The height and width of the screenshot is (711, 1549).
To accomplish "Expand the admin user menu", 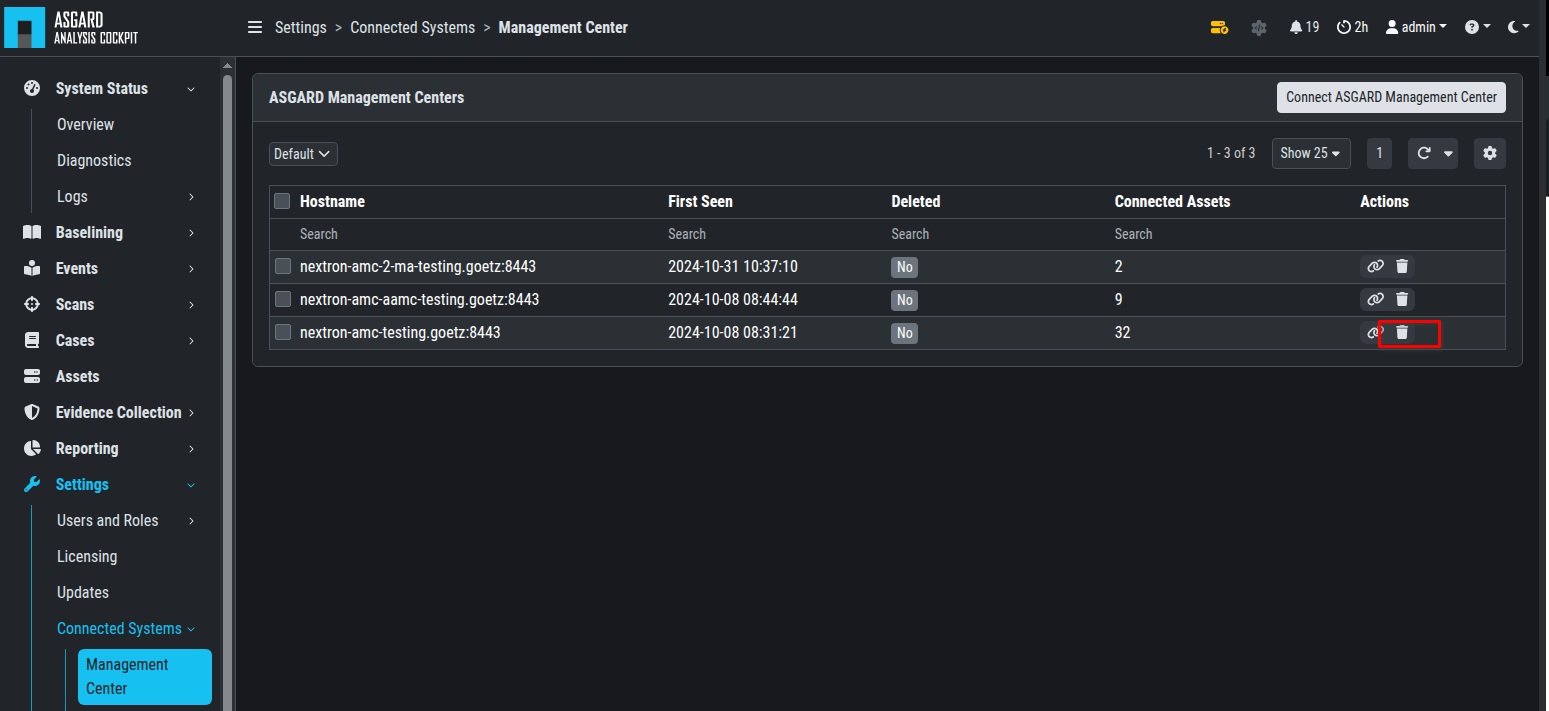I will tap(1416, 28).
